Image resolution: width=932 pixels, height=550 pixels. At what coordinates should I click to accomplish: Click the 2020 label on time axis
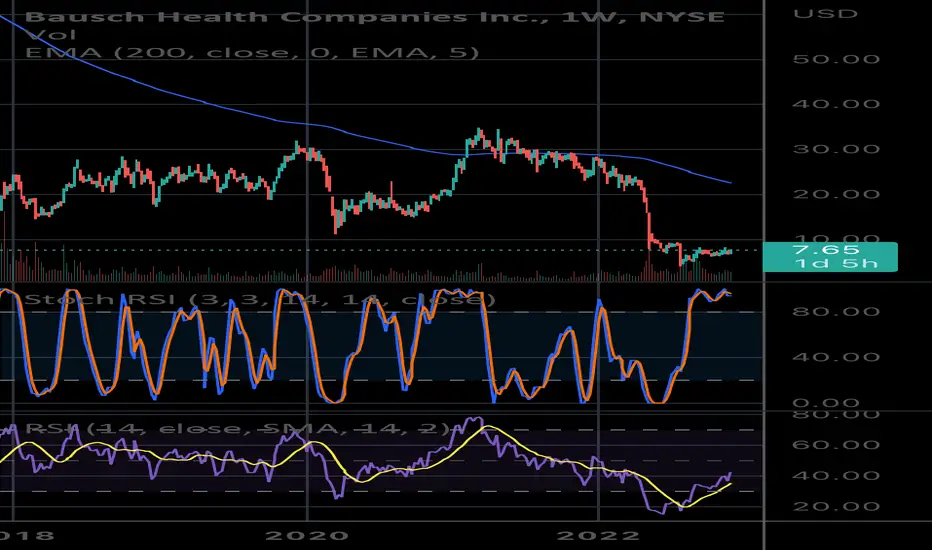tap(307, 535)
